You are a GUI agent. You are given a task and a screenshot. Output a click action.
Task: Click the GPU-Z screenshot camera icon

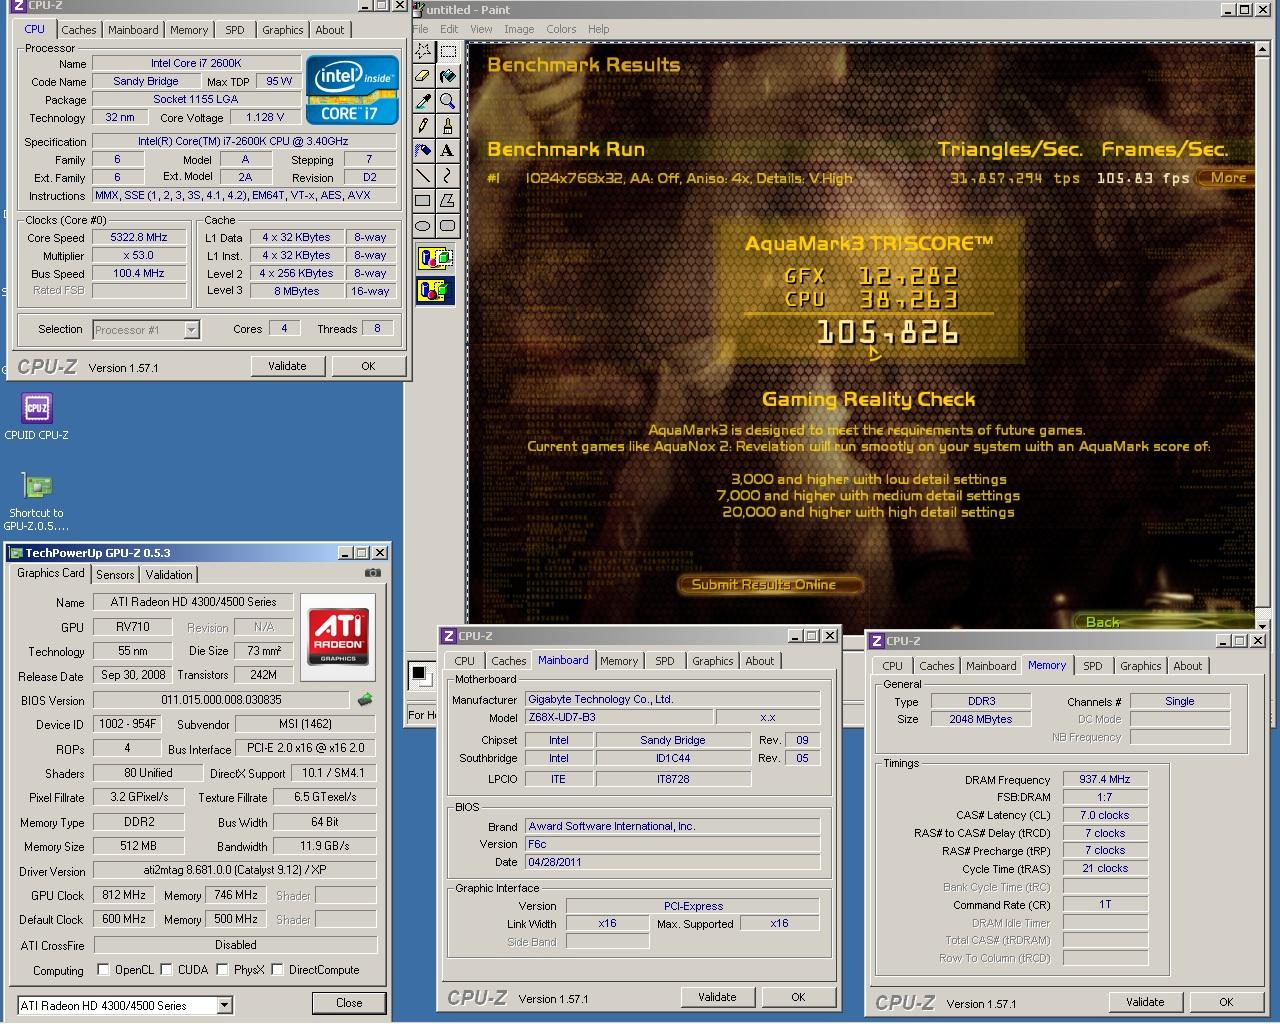[x=373, y=573]
